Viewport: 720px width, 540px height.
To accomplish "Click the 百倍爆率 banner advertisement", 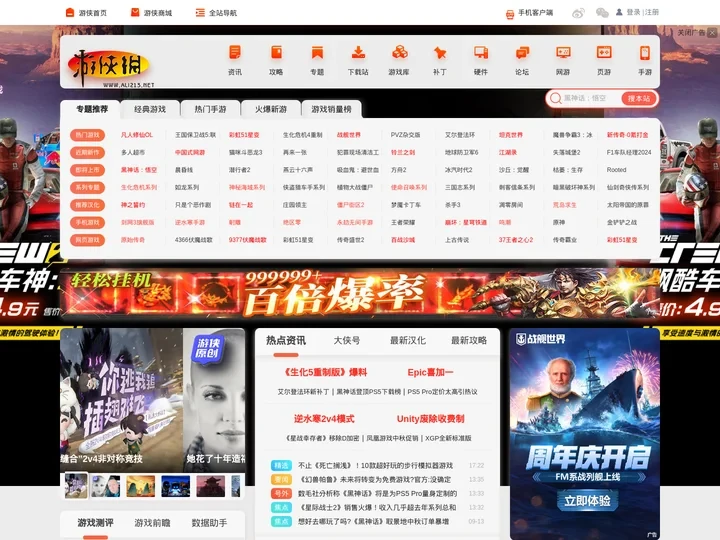I will pos(360,294).
